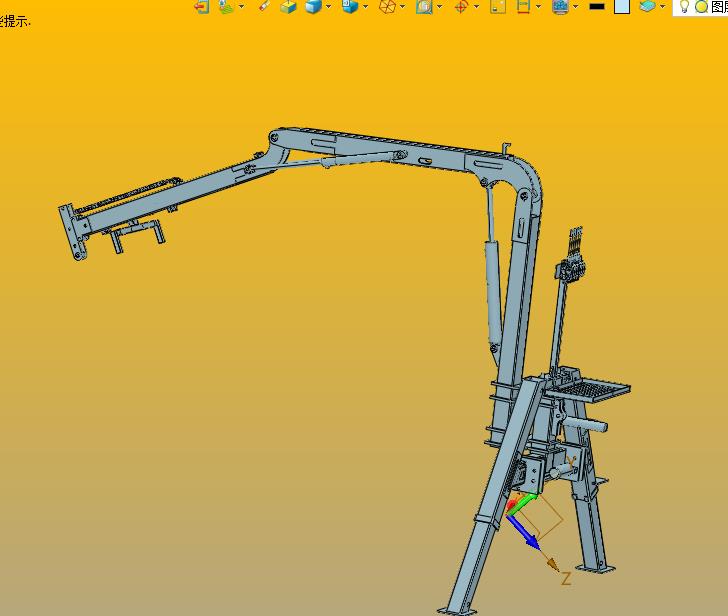Open dropdown beside blue monitor icon
This screenshot has width=728, height=616.
click(x=576, y=6)
